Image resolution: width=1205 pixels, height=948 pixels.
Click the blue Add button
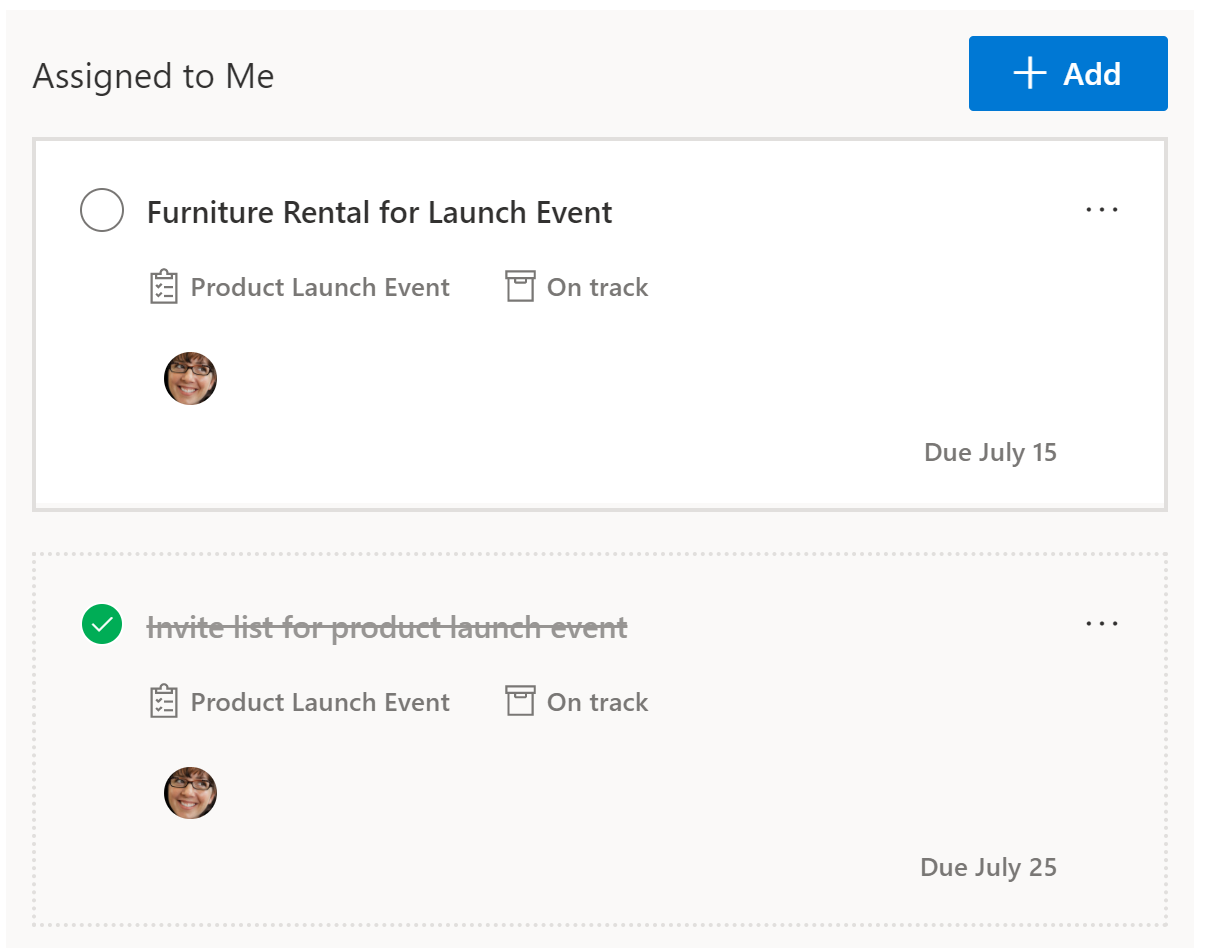click(1067, 74)
